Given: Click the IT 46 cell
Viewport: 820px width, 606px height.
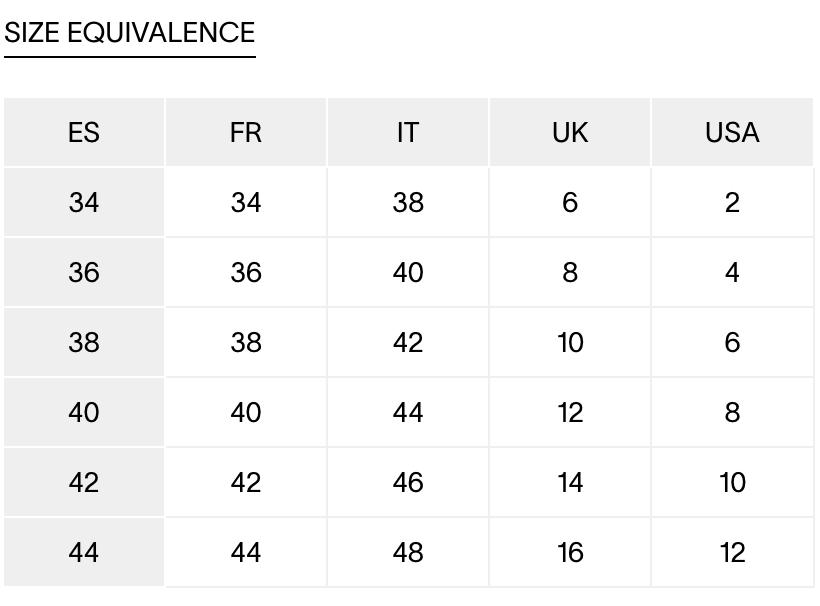Looking at the screenshot, I should point(408,482).
